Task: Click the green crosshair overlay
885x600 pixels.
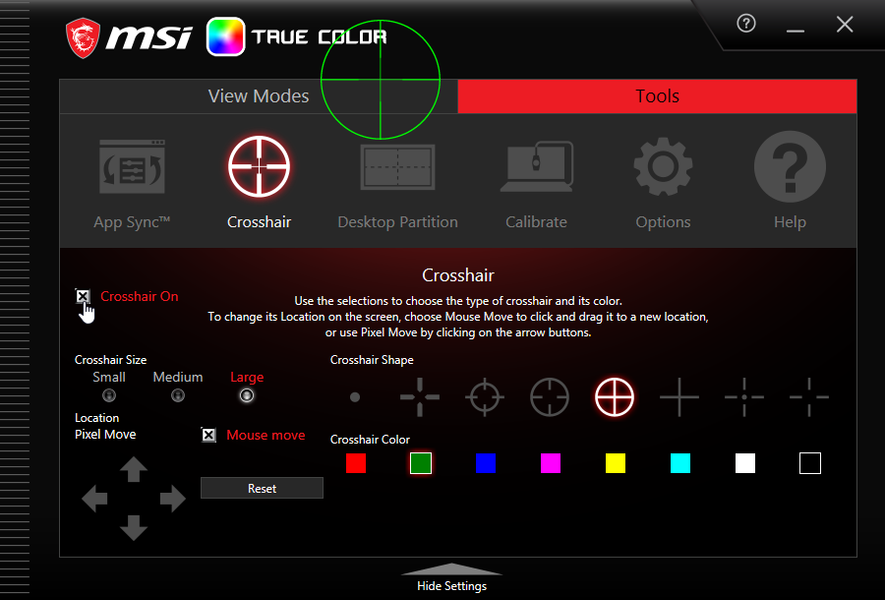Action: (380, 80)
